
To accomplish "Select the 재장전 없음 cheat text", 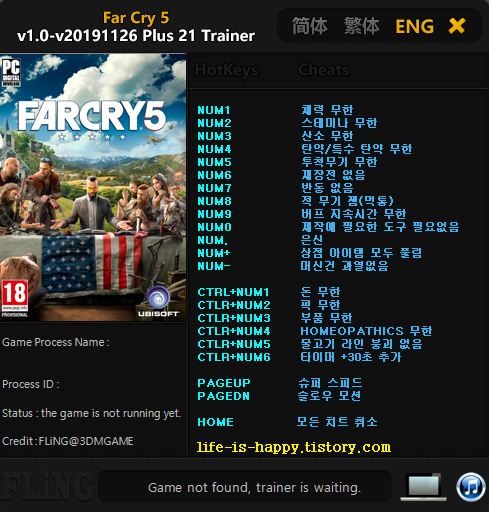I will tap(333, 175).
